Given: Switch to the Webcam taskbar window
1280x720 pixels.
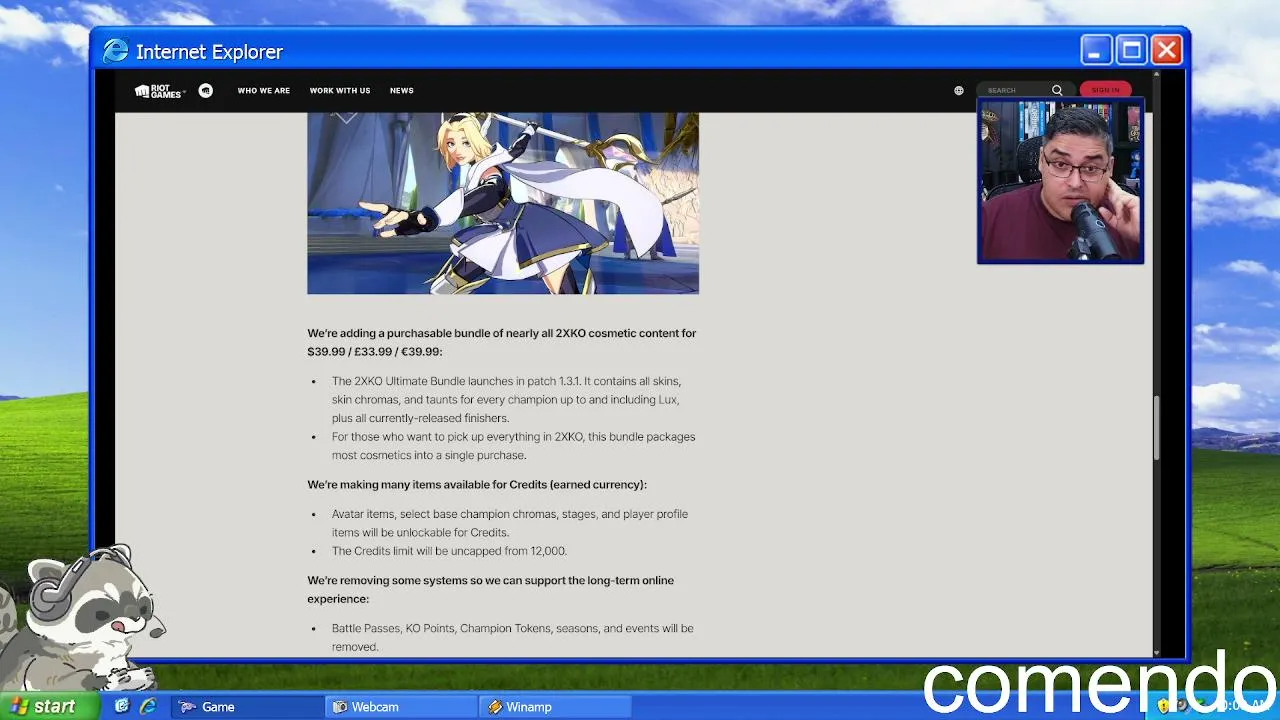Looking at the screenshot, I should [x=402, y=707].
